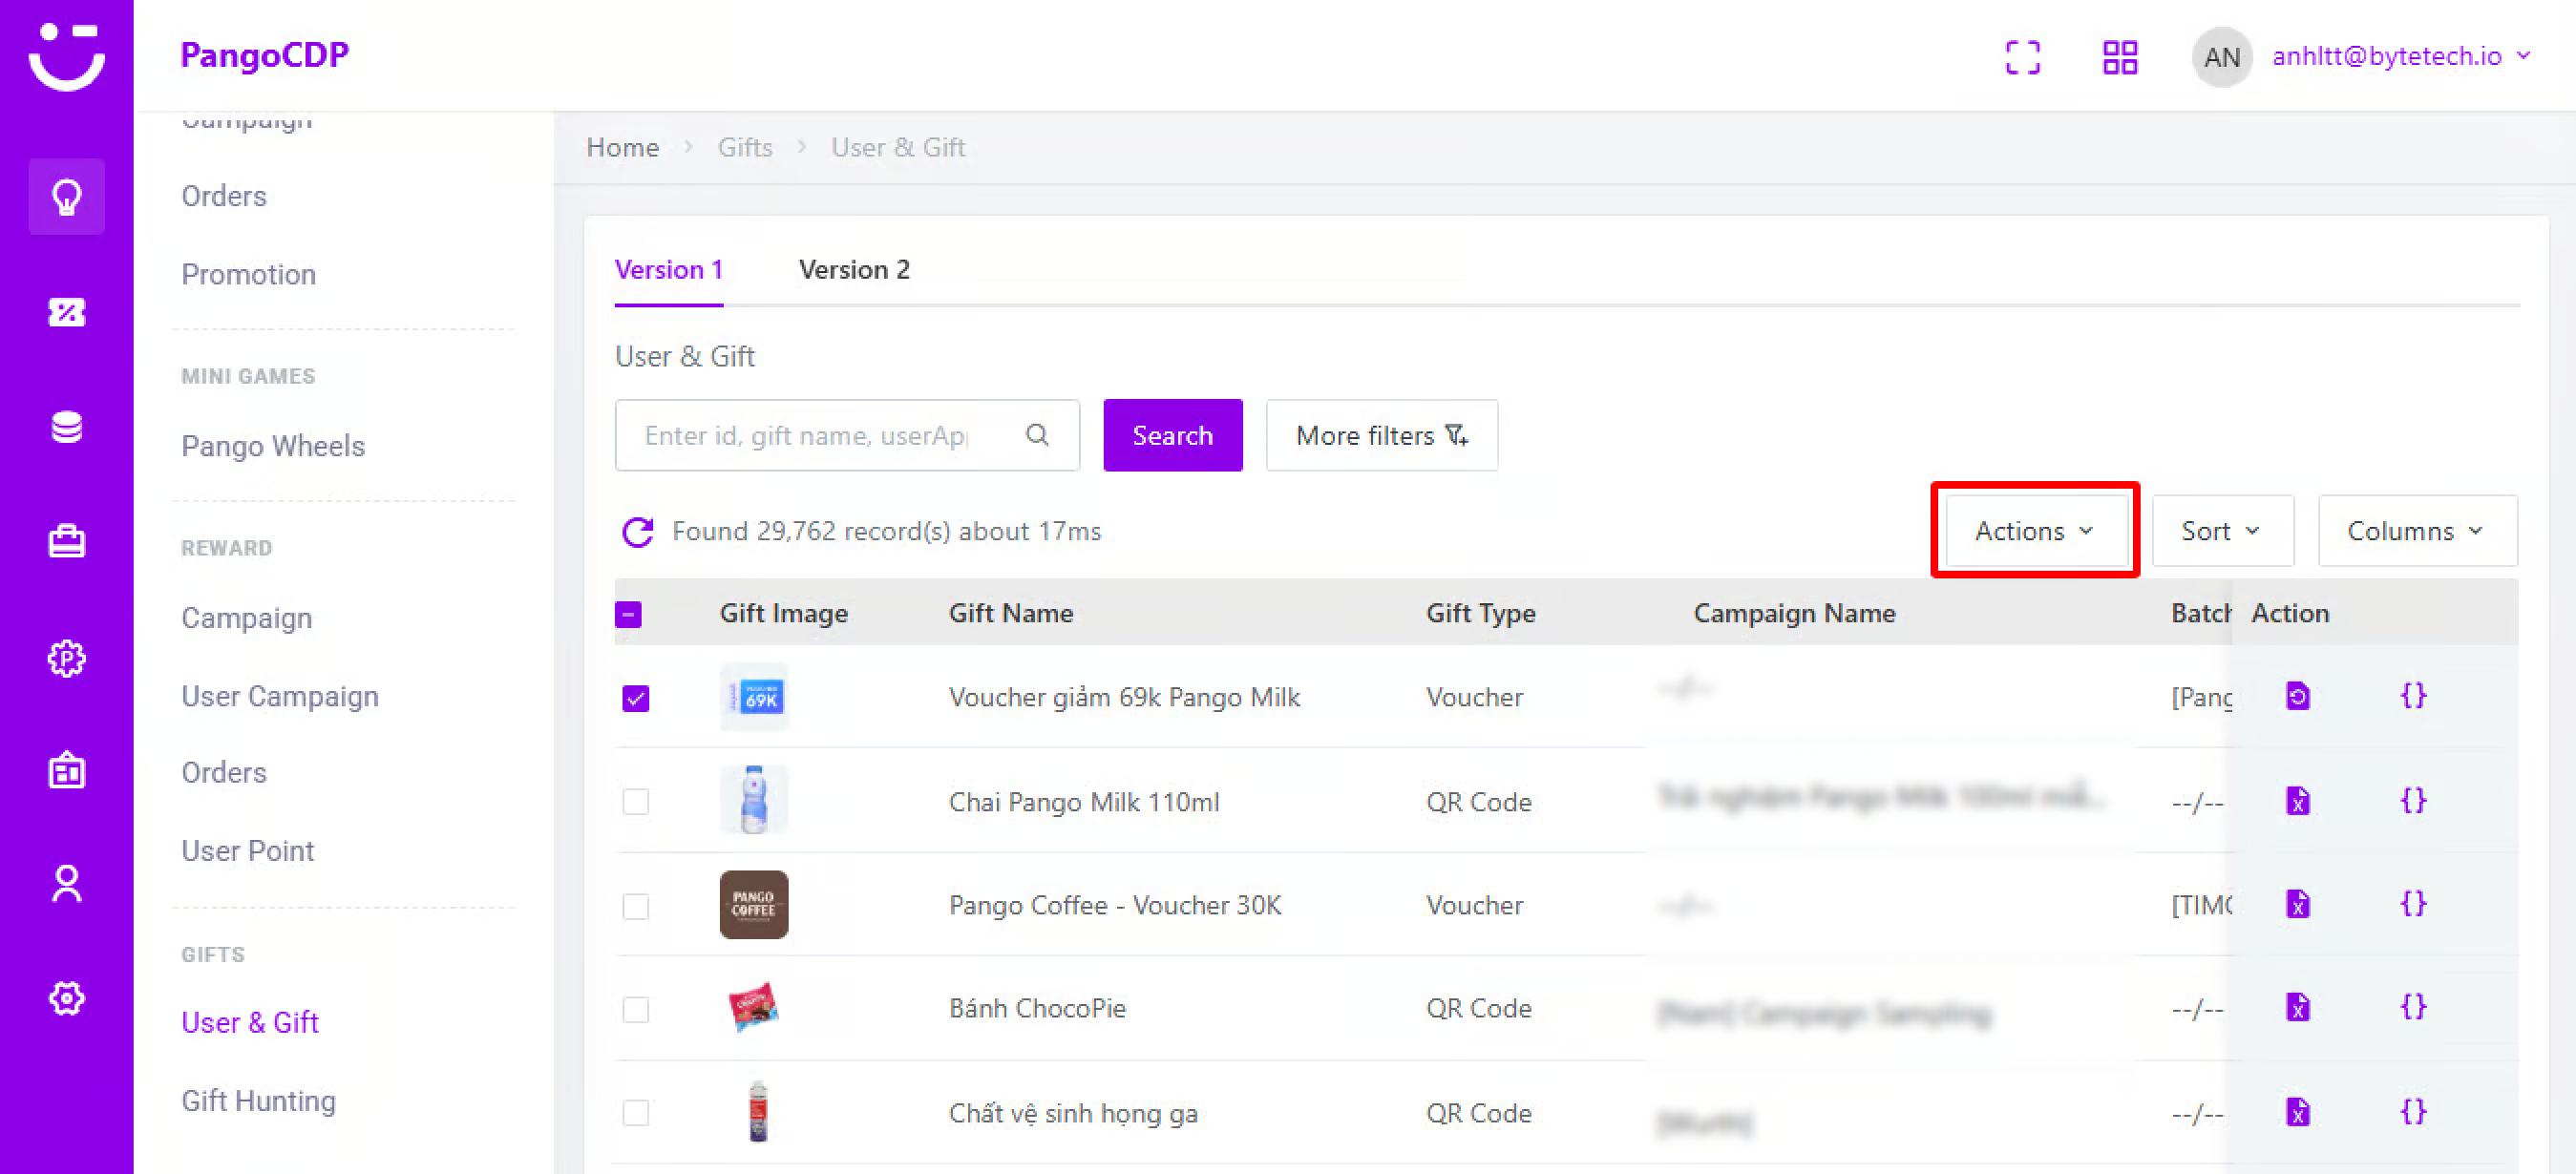Click the Pango Coffee gift thumbnail
2576x1174 pixels.
click(753, 905)
